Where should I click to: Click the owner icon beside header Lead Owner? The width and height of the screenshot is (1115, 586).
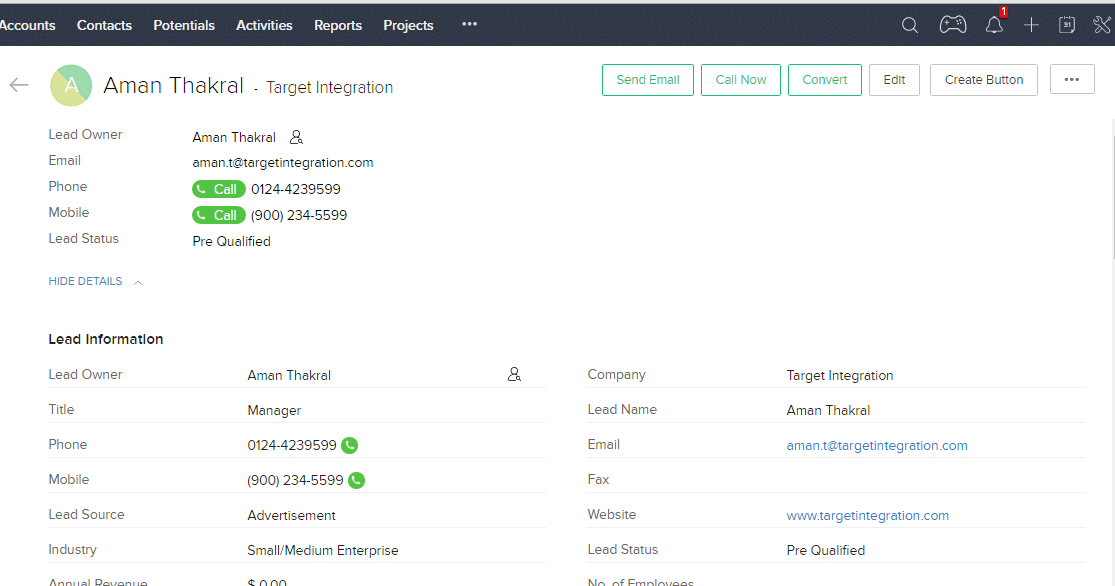297,137
